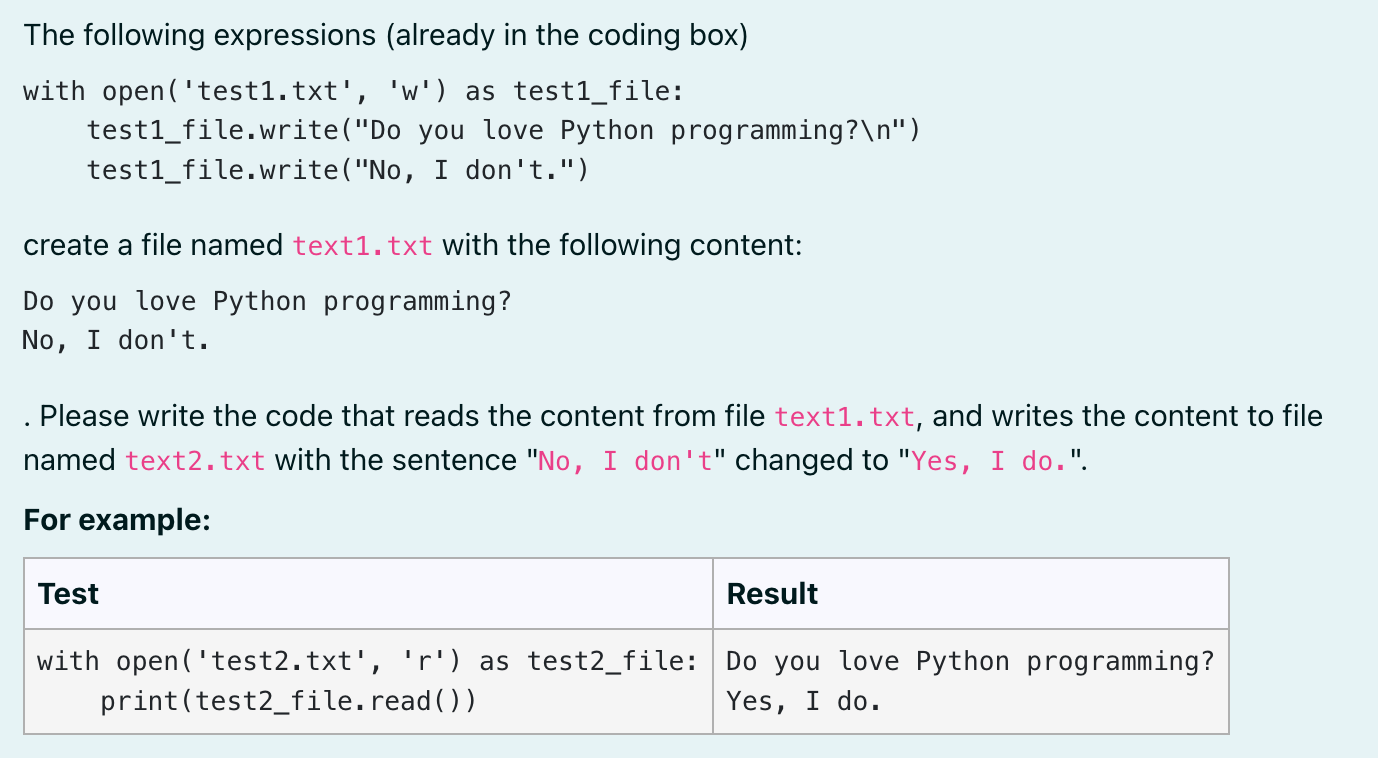Click the "For example:" bold heading
This screenshot has height=758, width=1378.
117,520
